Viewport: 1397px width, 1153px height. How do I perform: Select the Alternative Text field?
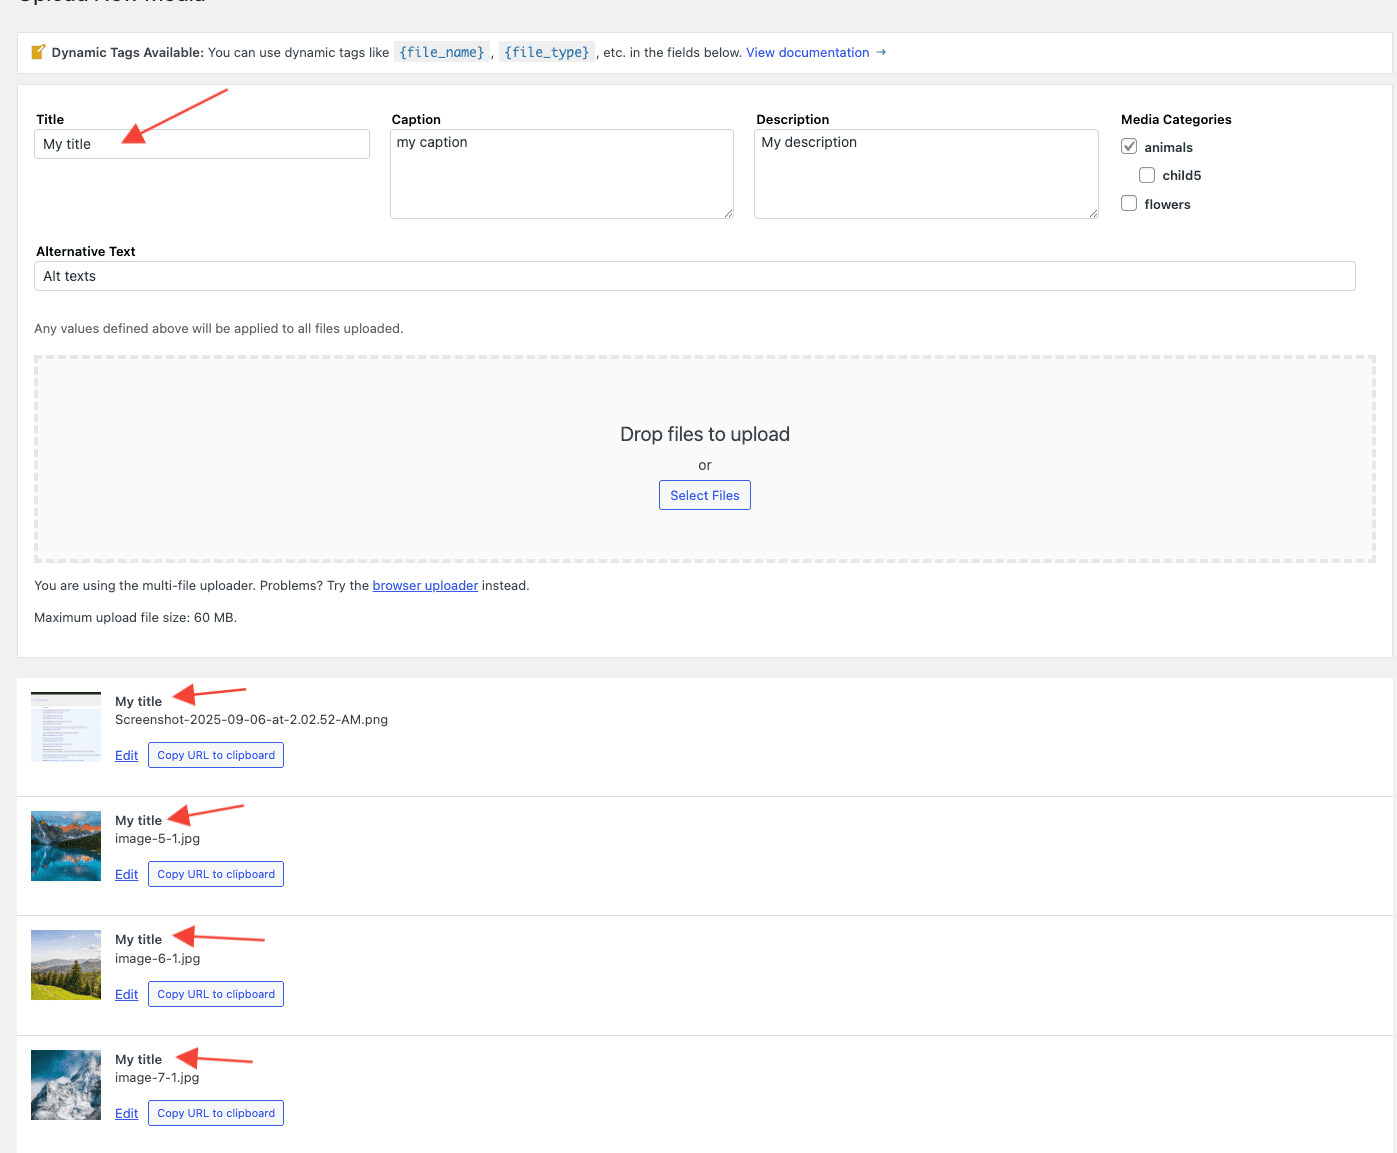(694, 276)
